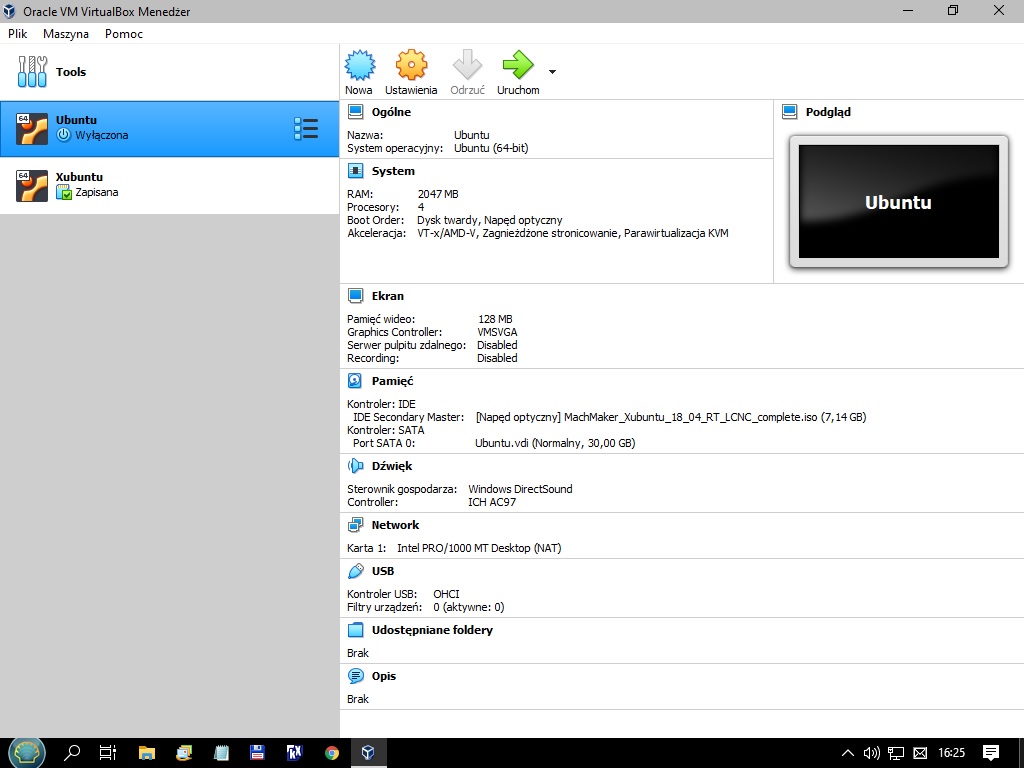Screen dimensions: 1024x768
Task: Open Task View in taskbar
Action: pyautogui.click(x=108, y=753)
